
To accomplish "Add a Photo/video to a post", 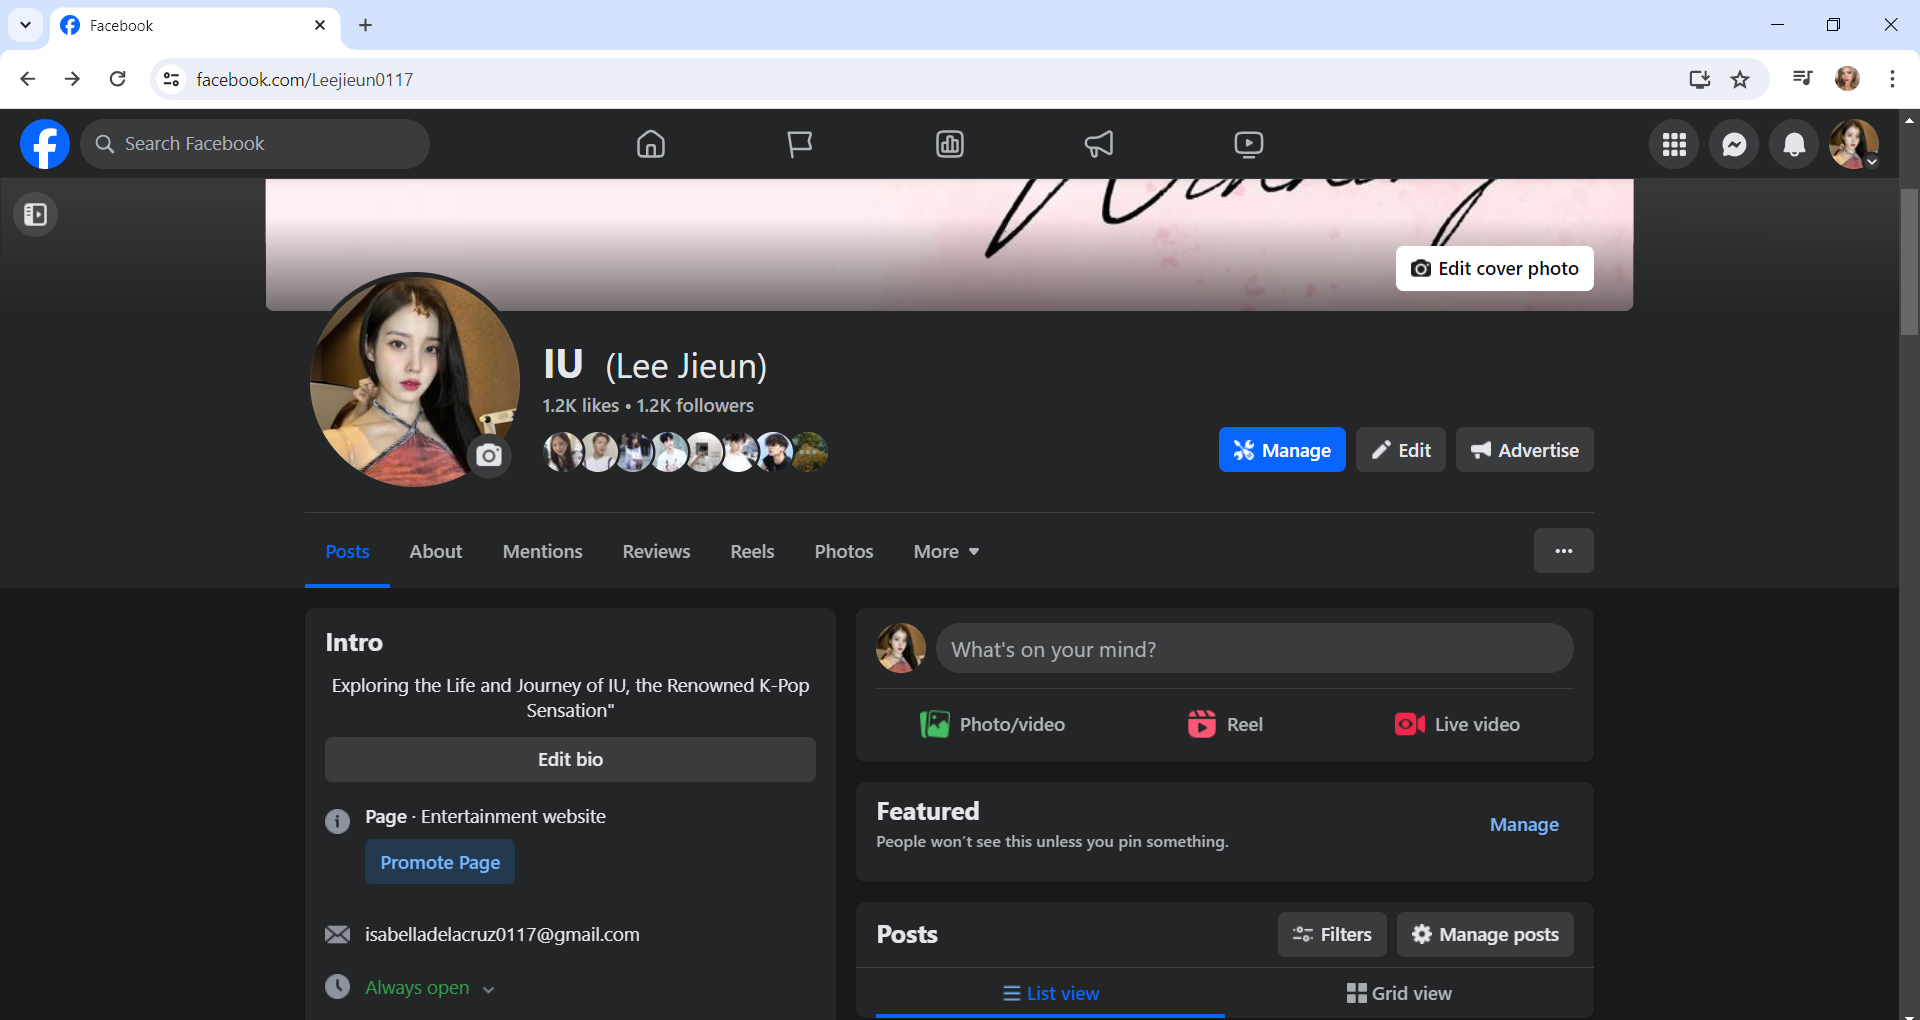I will (992, 724).
